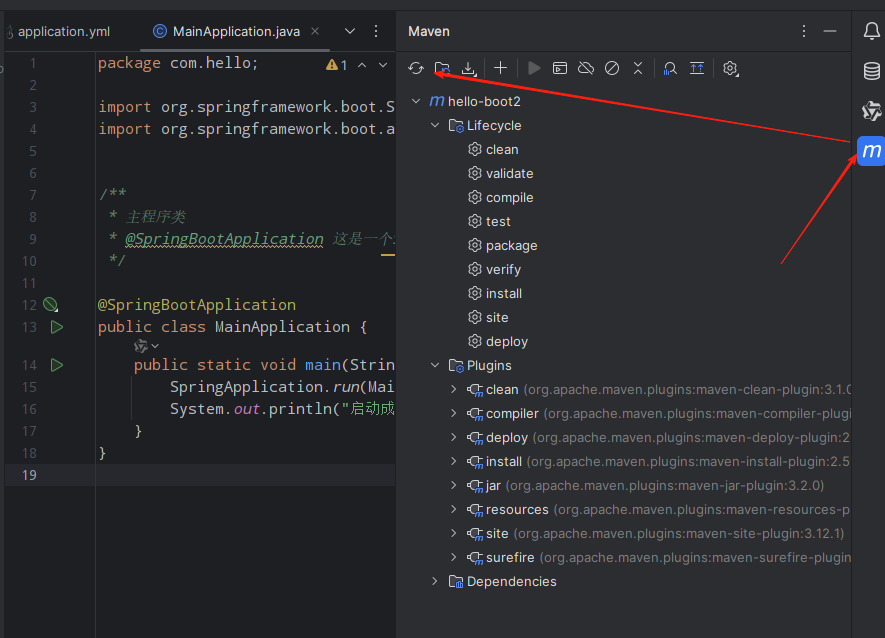The width and height of the screenshot is (885, 638).
Task: Toggle Maven tool window button
Action: pyautogui.click(x=871, y=151)
